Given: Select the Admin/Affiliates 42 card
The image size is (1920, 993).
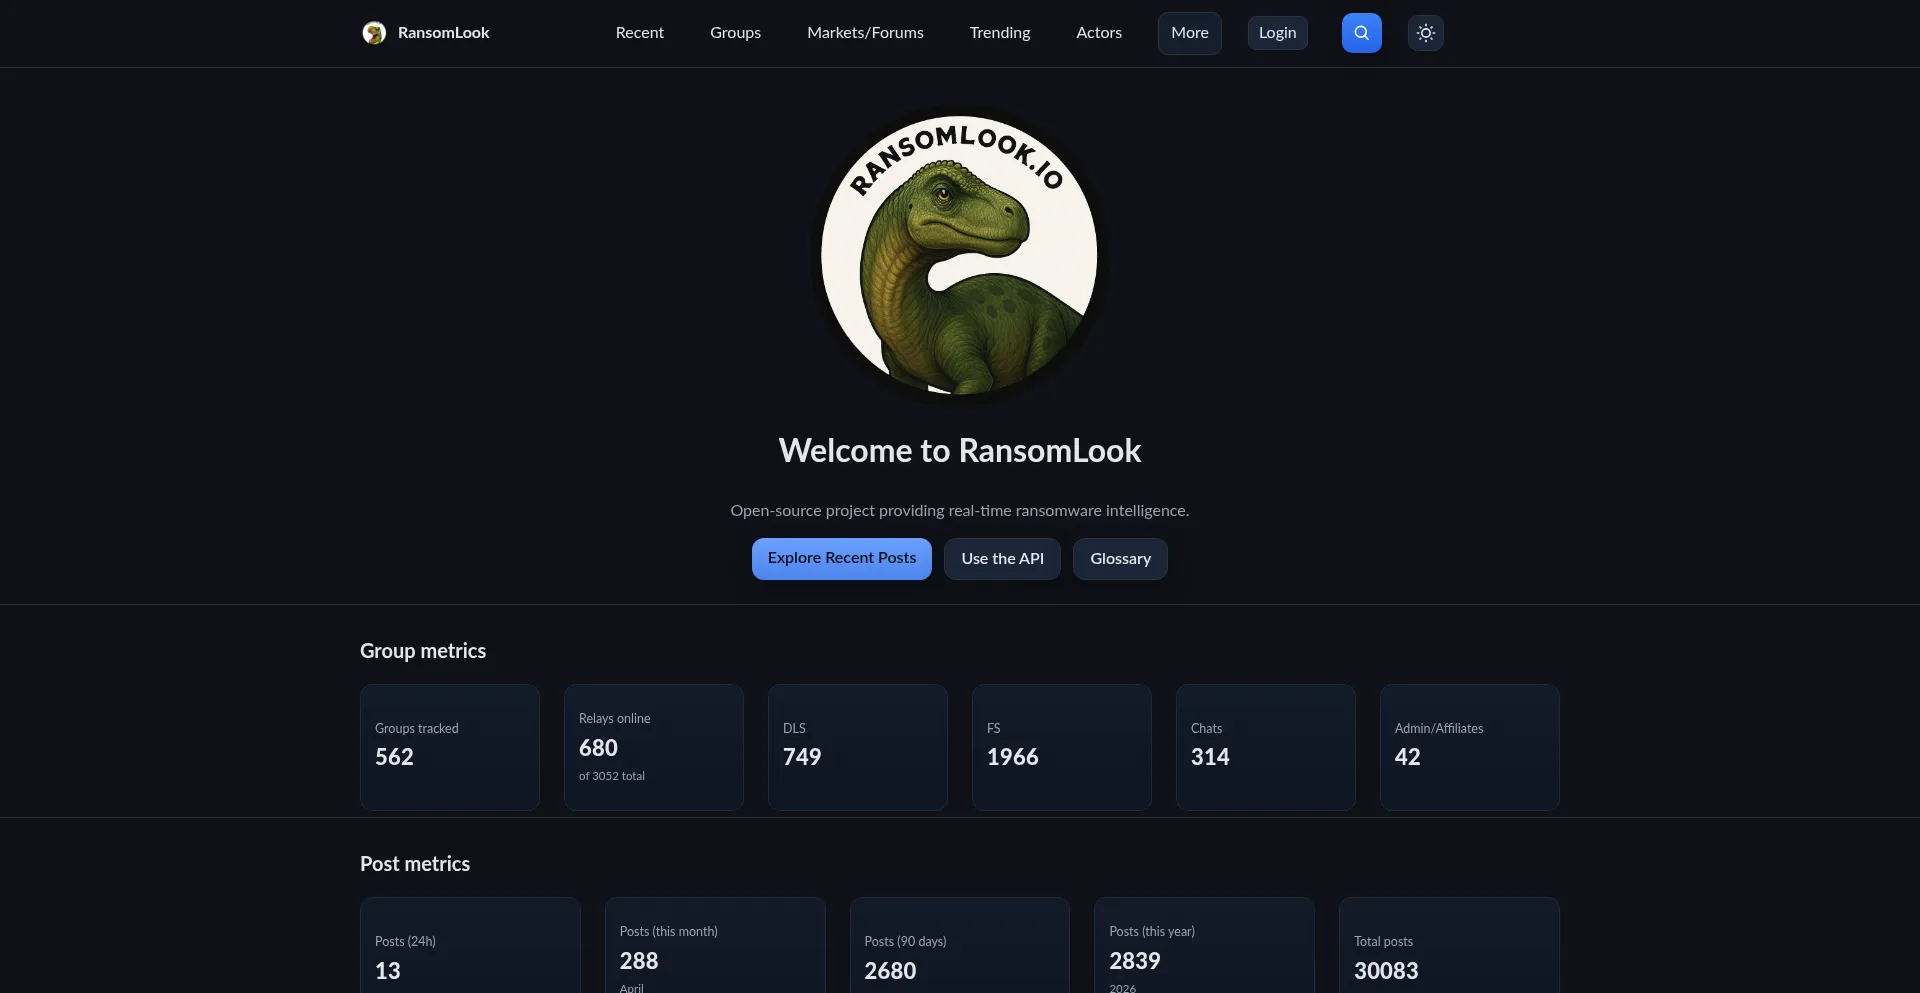Looking at the screenshot, I should pos(1470,747).
